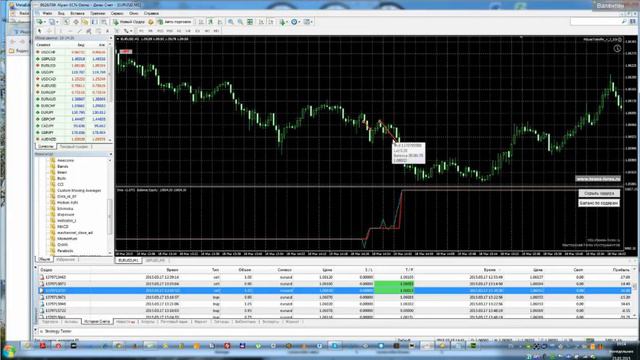
Task: Select the Fibonacci retracement tool
Action: click(x=98, y=31)
